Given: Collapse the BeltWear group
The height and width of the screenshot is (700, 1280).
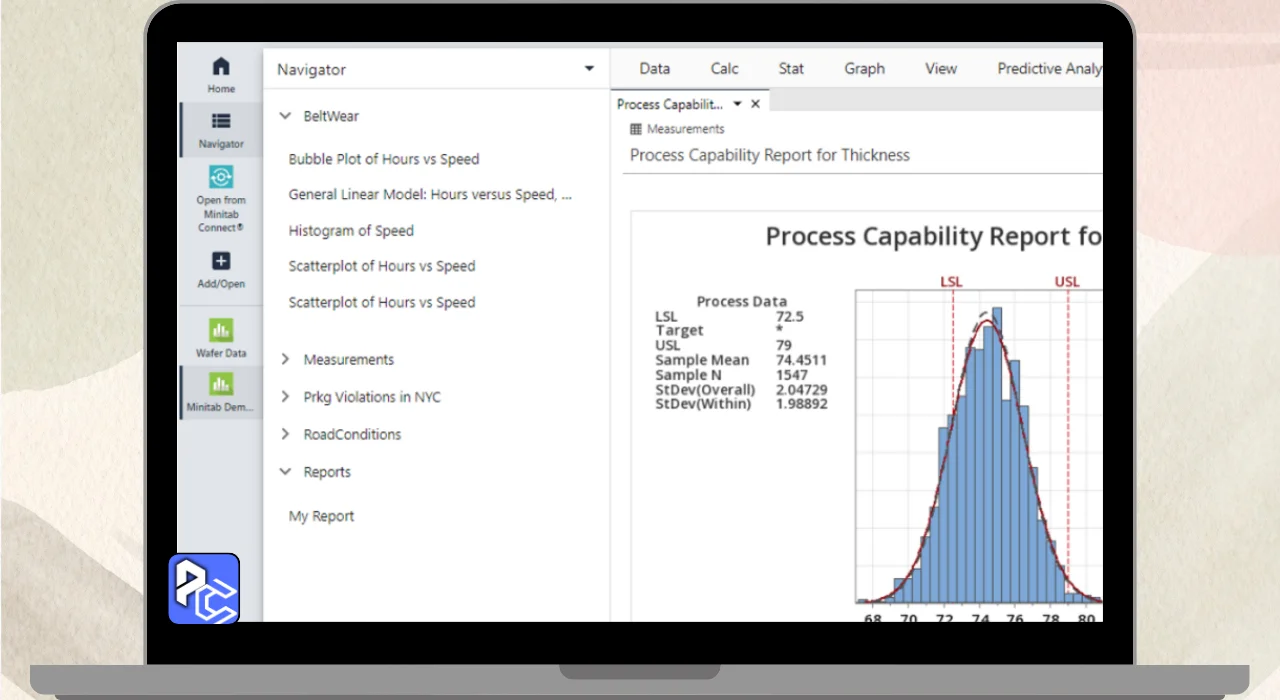Looking at the screenshot, I should (x=285, y=116).
